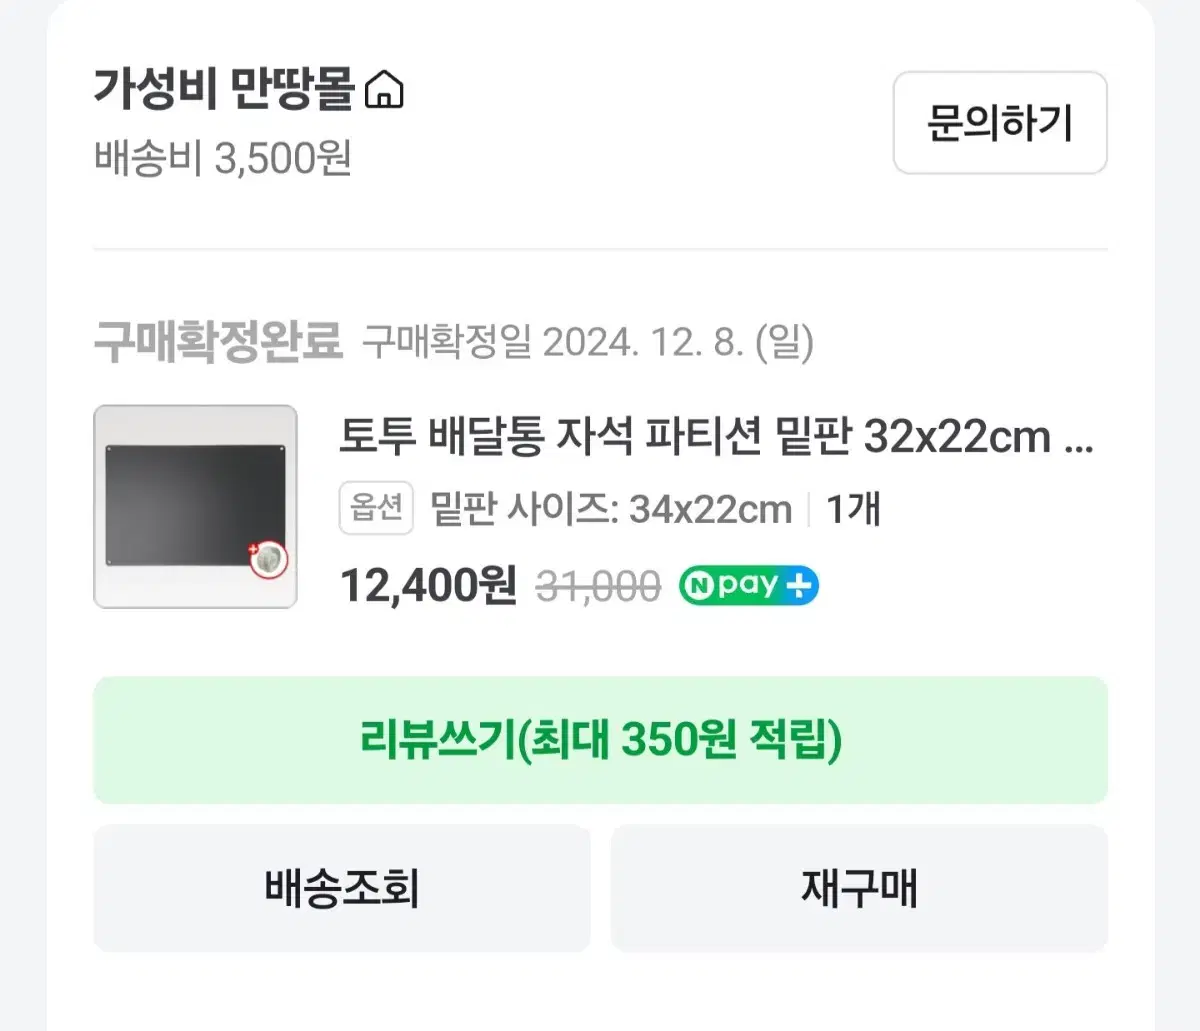Open the black magnetic board product thumbnail
The height and width of the screenshot is (1031, 1200).
click(195, 506)
